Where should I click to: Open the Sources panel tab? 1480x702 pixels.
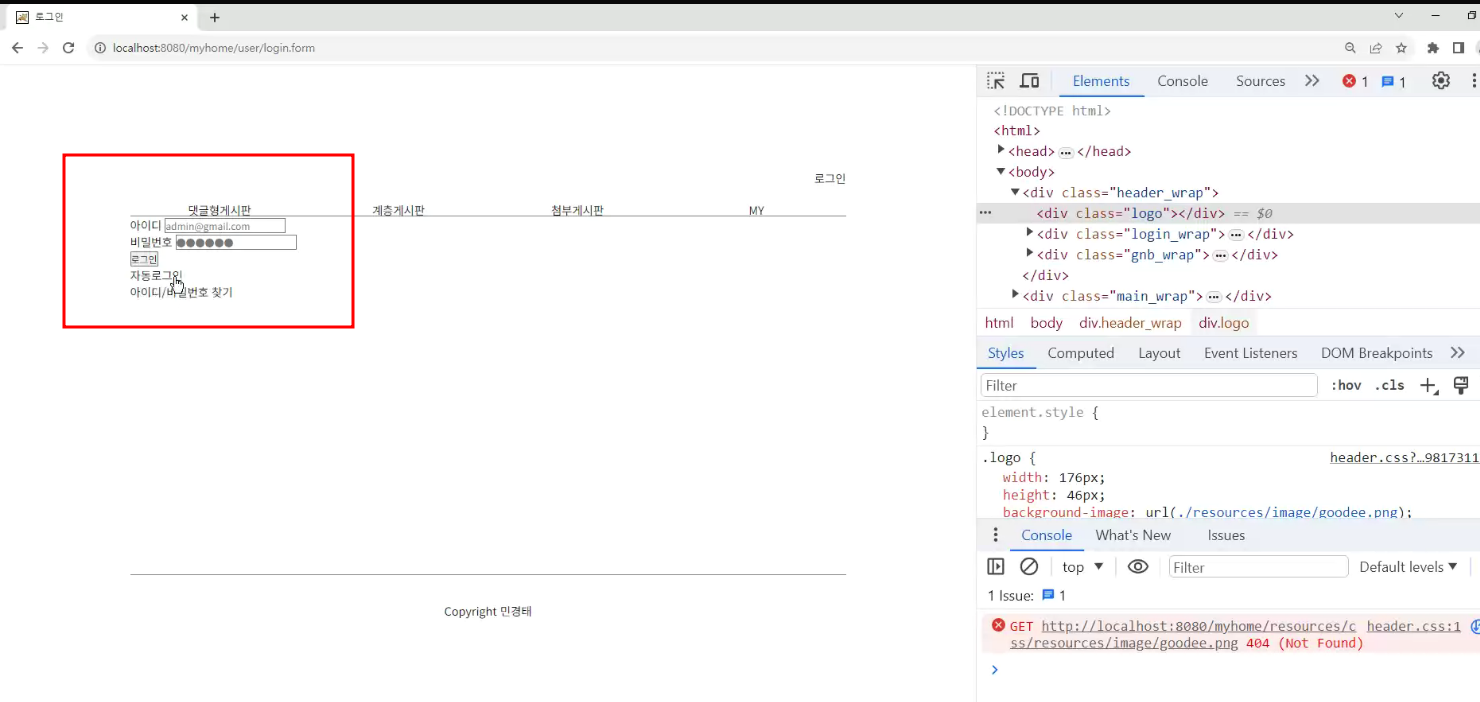(1260, 82)
